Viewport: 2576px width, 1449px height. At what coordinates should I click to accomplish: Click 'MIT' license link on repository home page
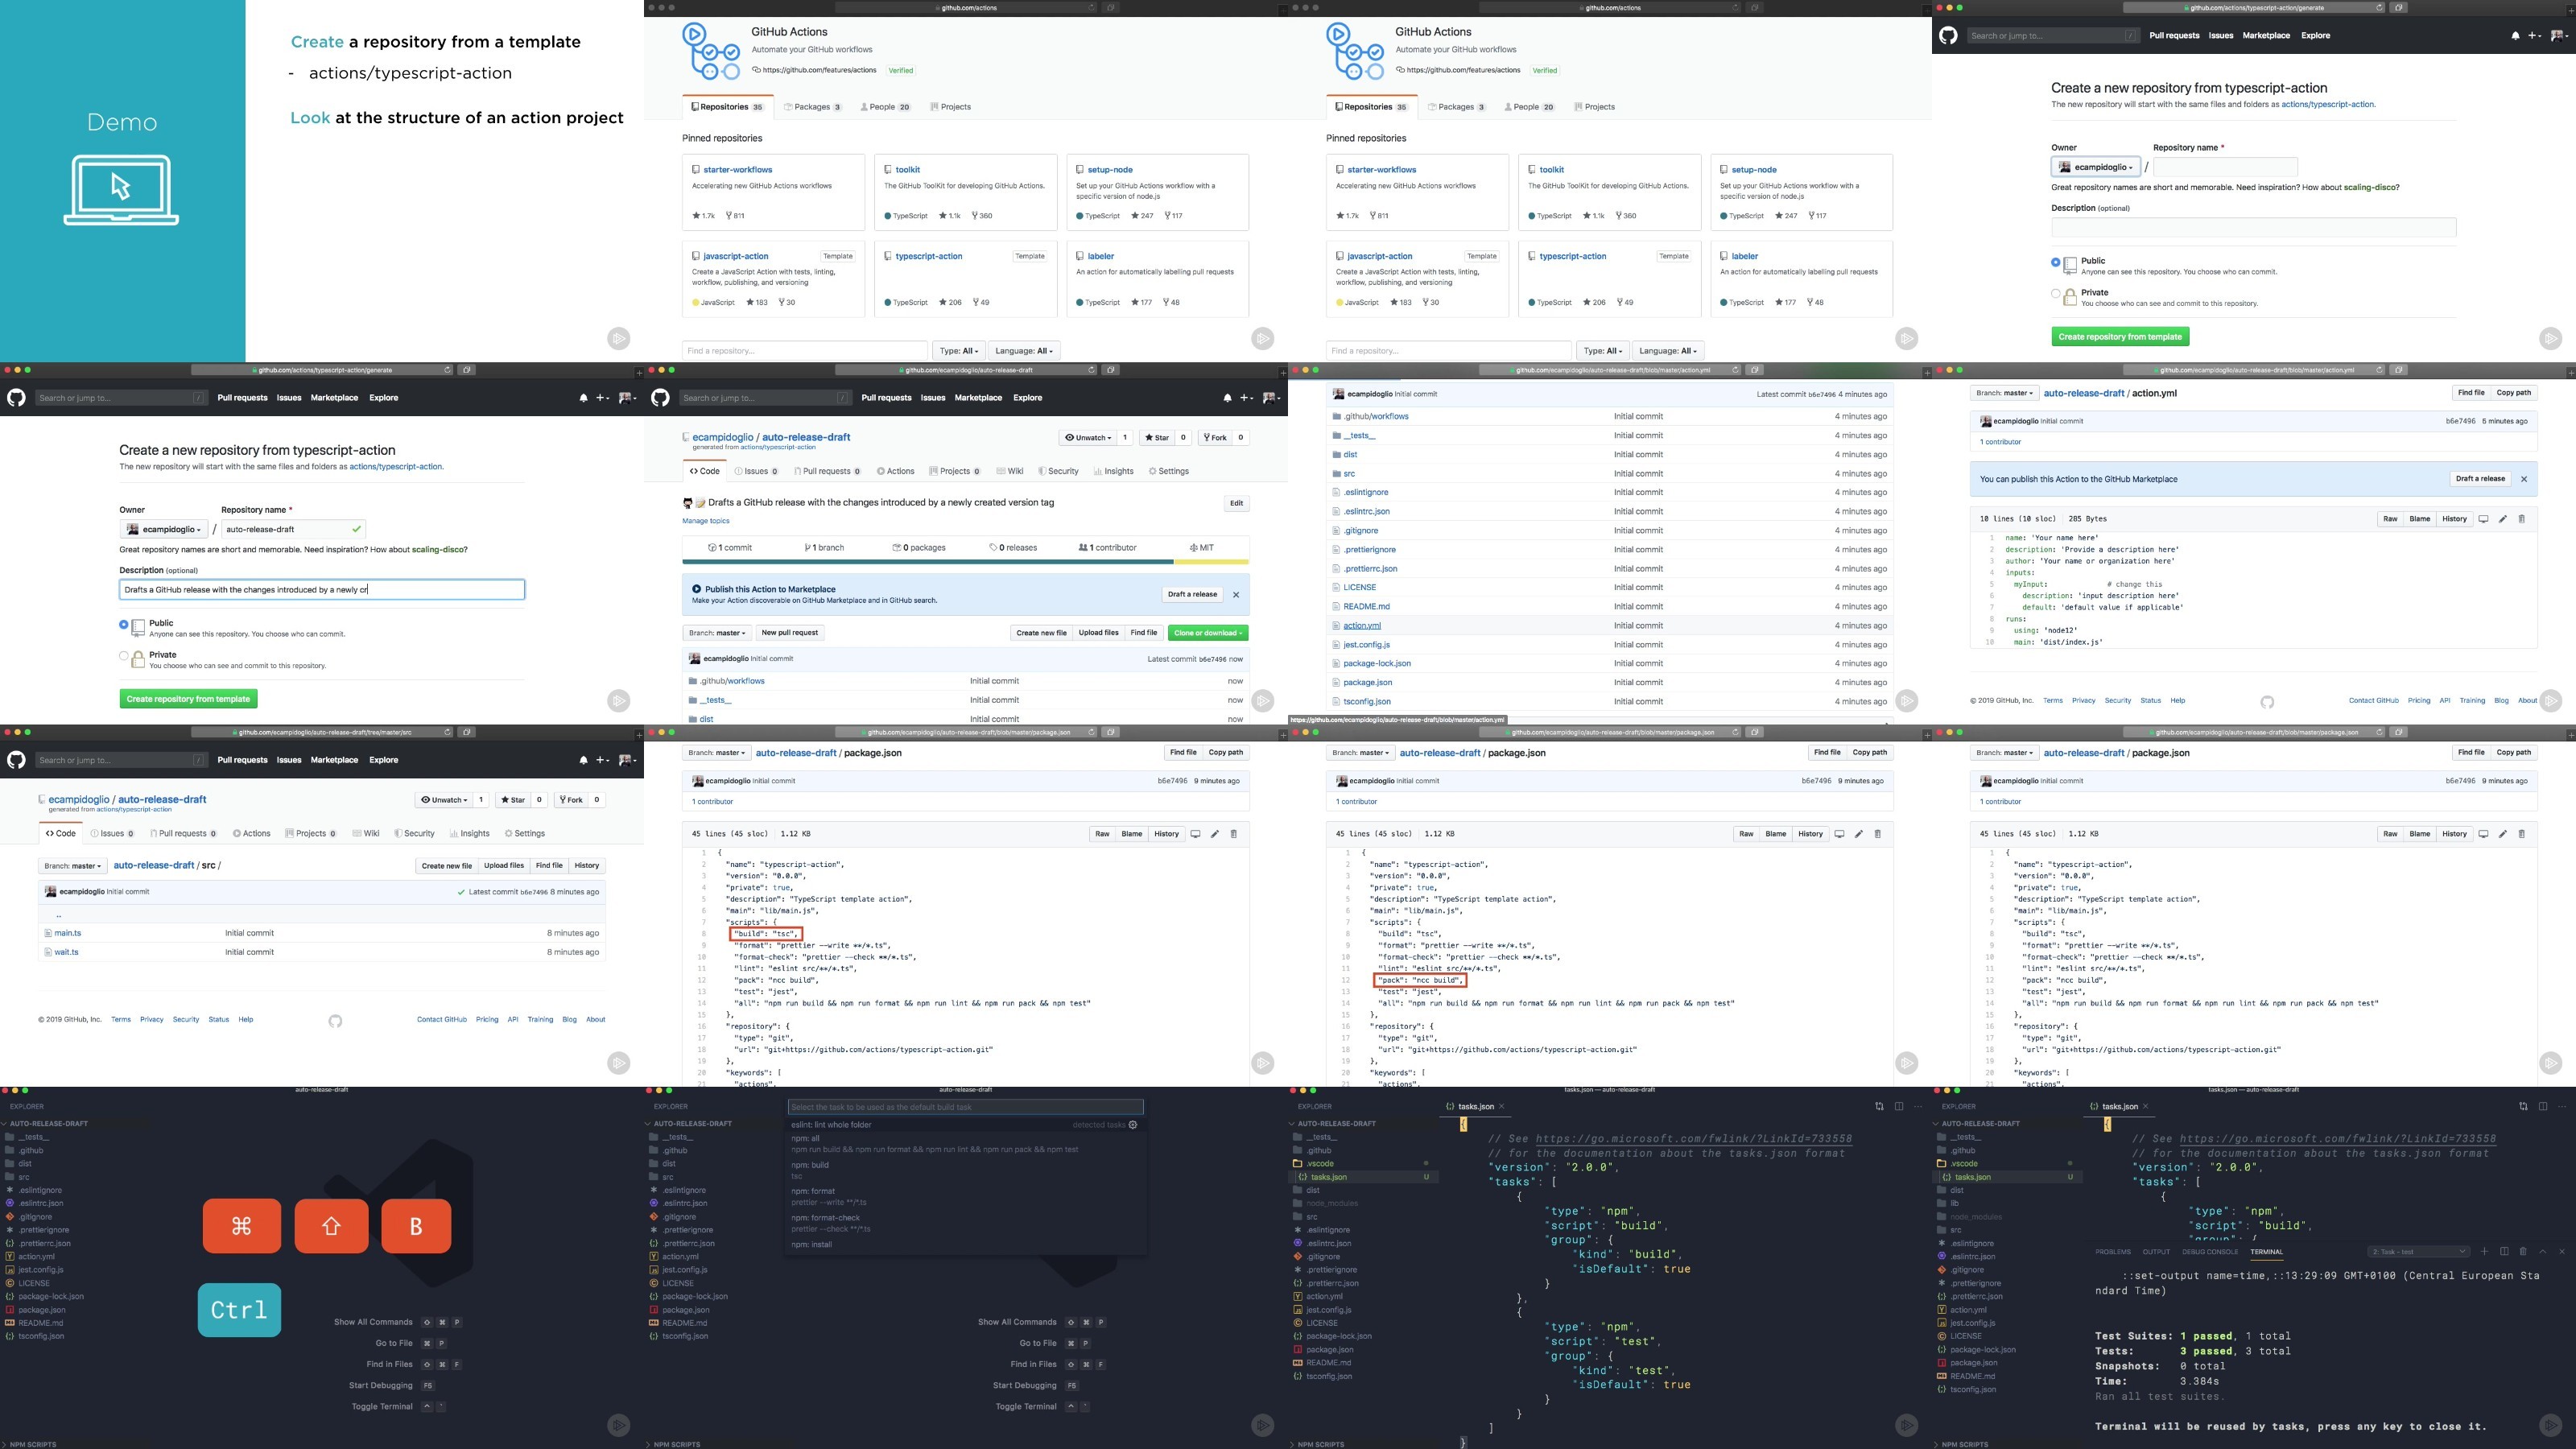(1201, 548)
